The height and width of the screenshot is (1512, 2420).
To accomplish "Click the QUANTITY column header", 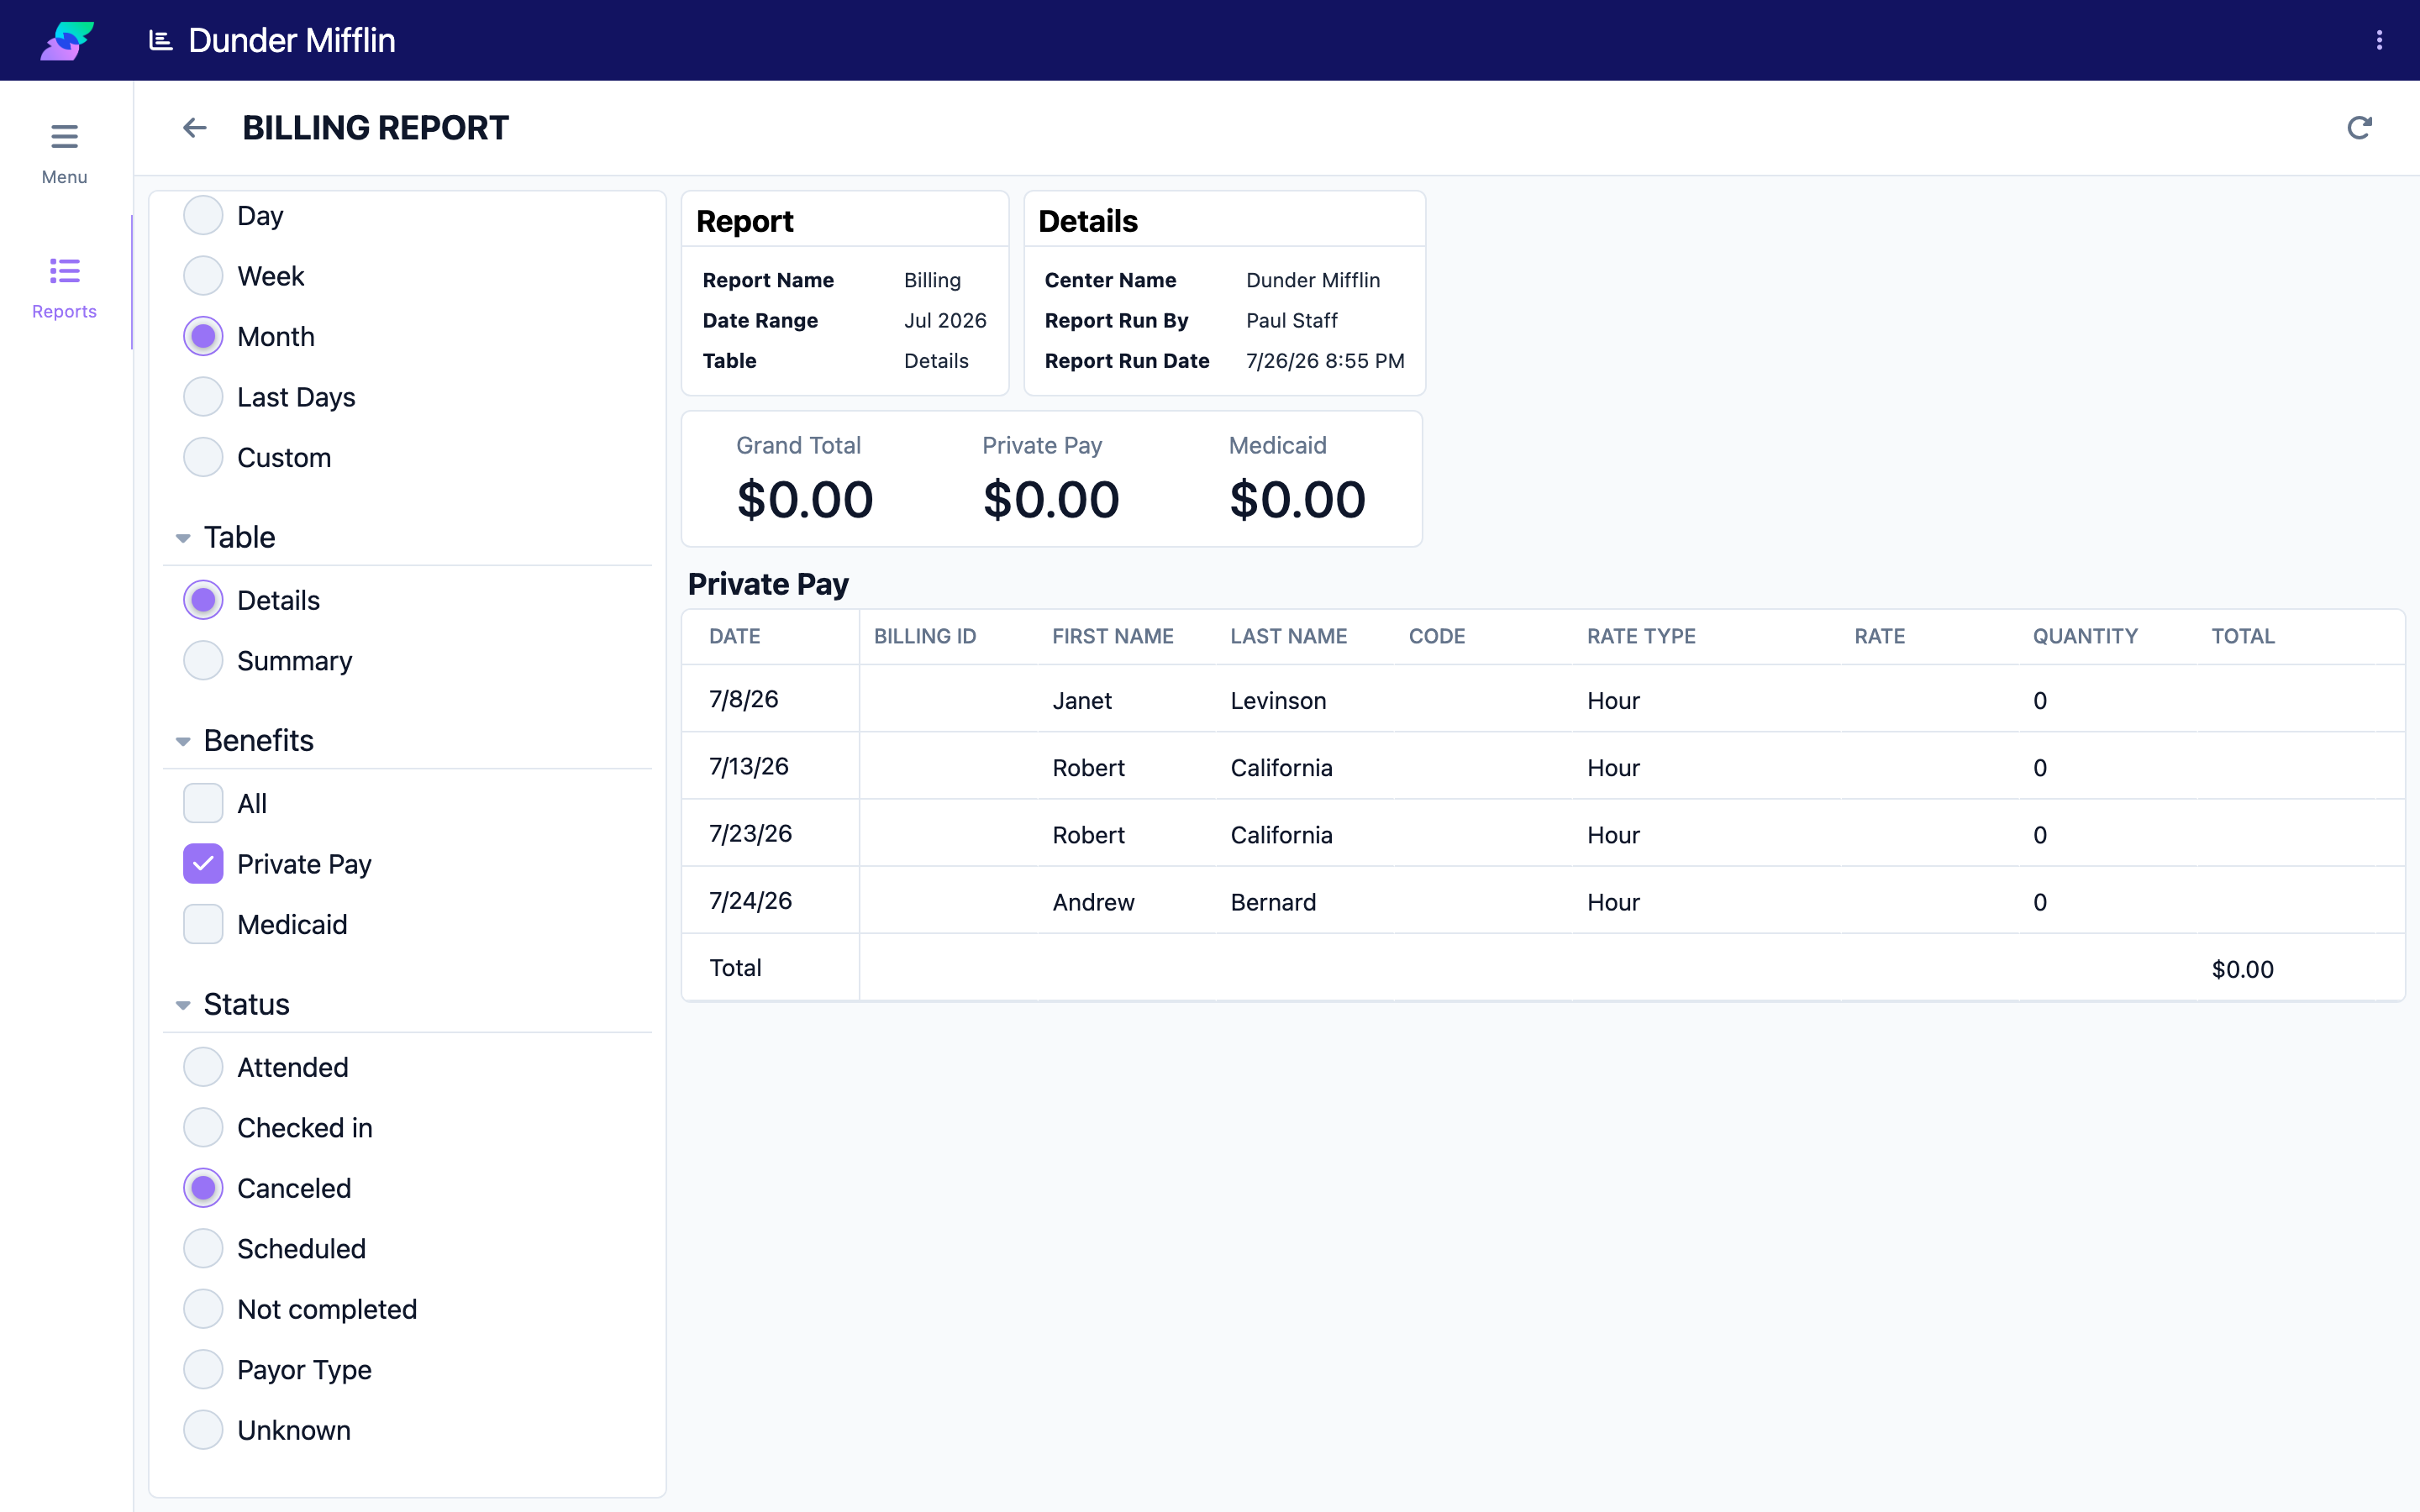I will tap(2085, 636).
